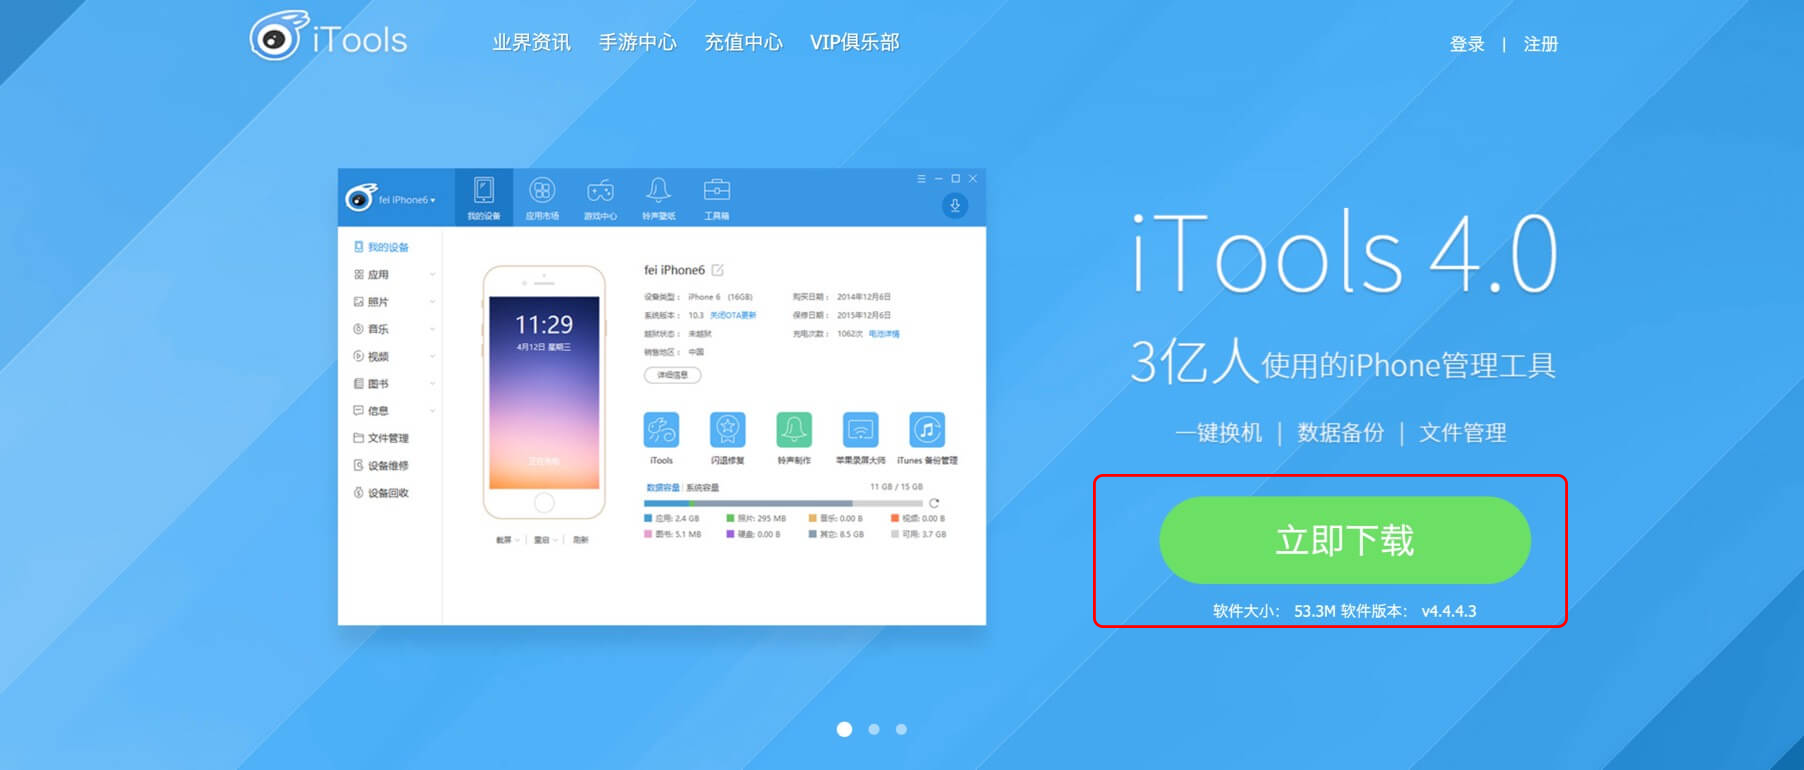Screen dimensions: 1804x770
Task: Open the hamburger menu icon in app title bar
Action: (x=921, y=179)
